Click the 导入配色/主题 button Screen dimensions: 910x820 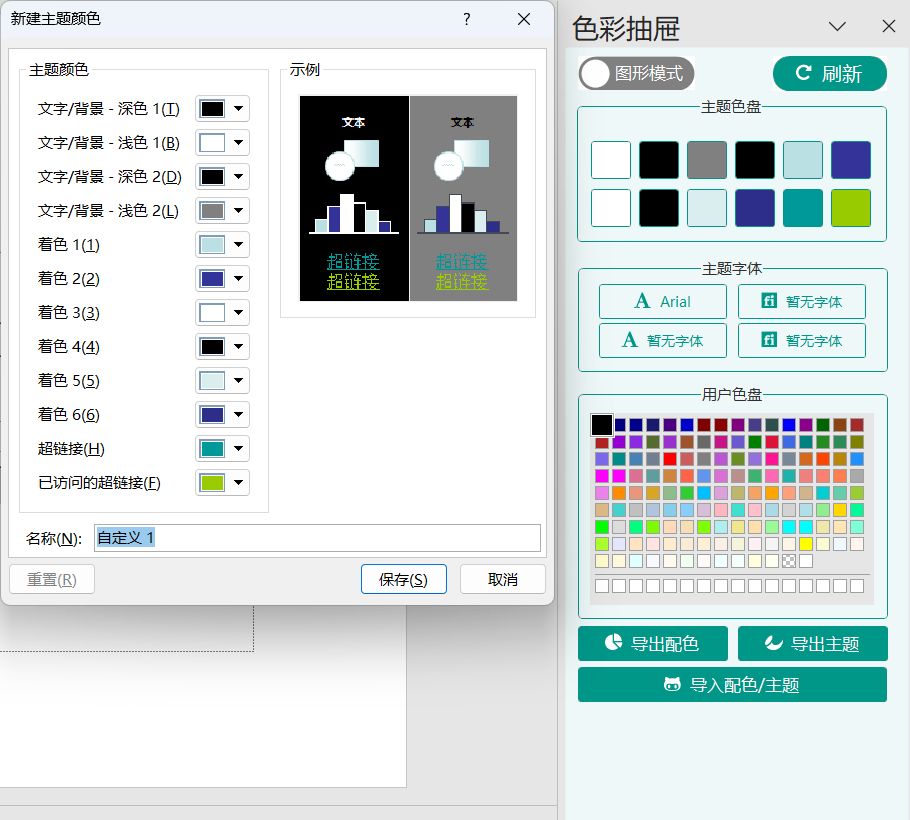point(732,684)
